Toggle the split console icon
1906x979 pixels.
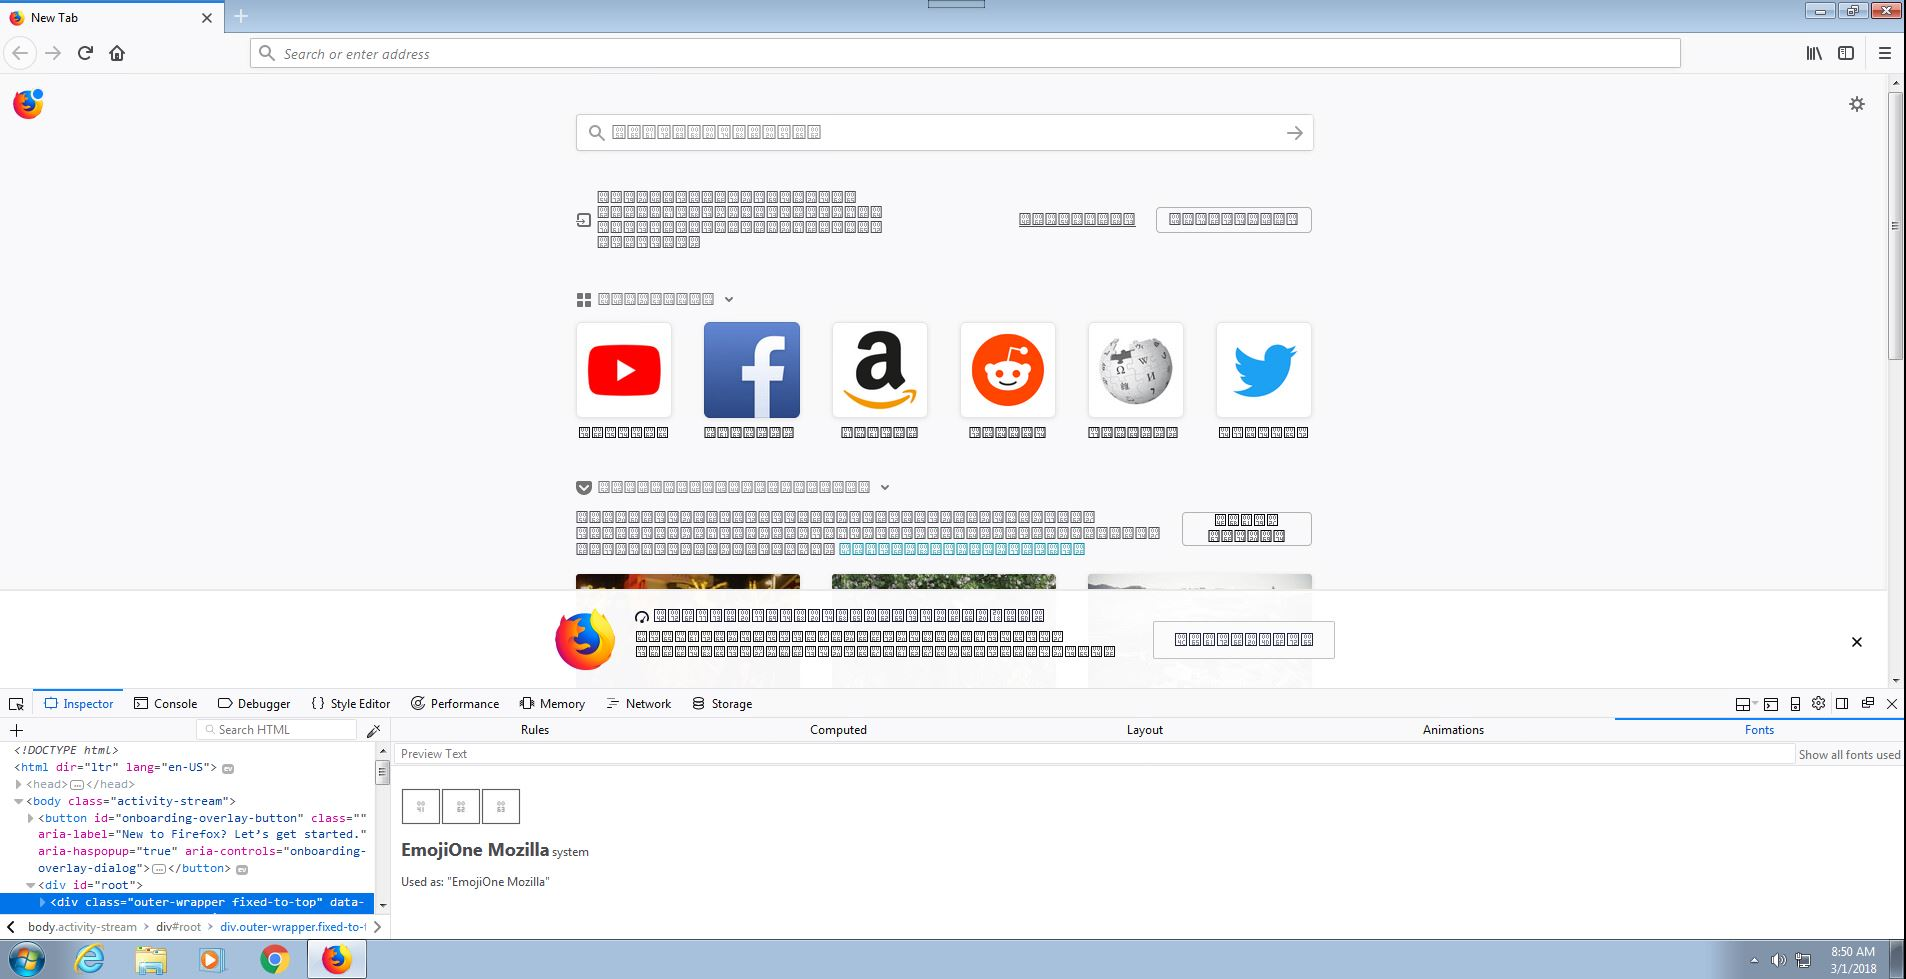(1771, 704)
